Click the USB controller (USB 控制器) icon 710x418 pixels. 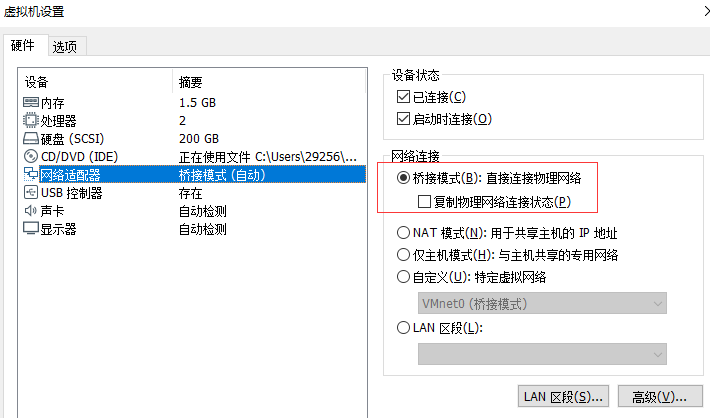pos(31,192)
